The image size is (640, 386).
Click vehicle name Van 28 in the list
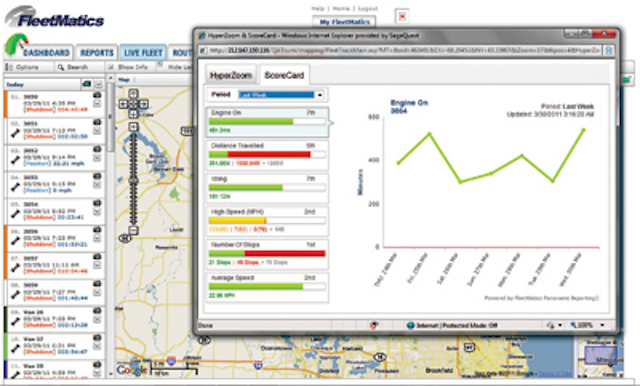tap(33, 366)
